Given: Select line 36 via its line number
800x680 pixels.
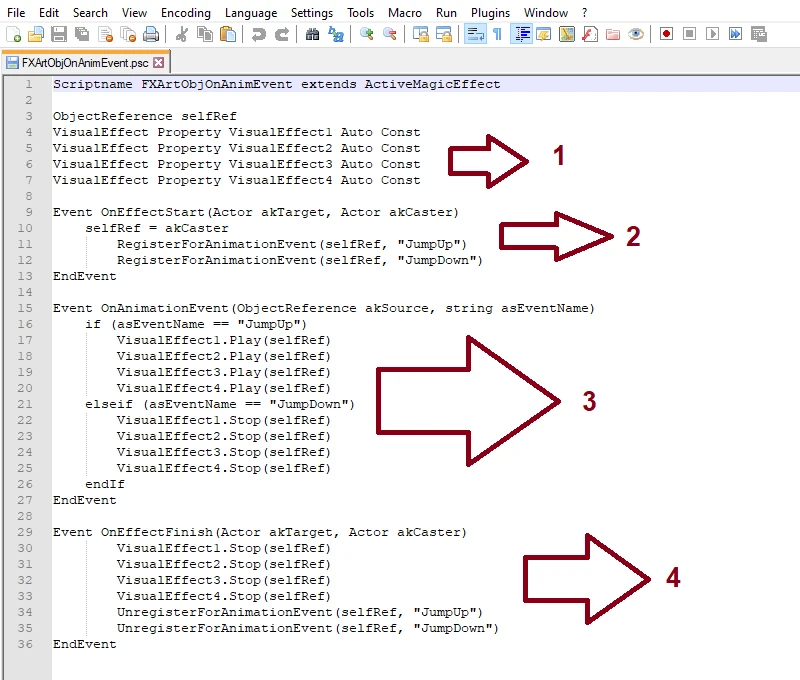Looking at the screenshot, I should tap(25, 644).
